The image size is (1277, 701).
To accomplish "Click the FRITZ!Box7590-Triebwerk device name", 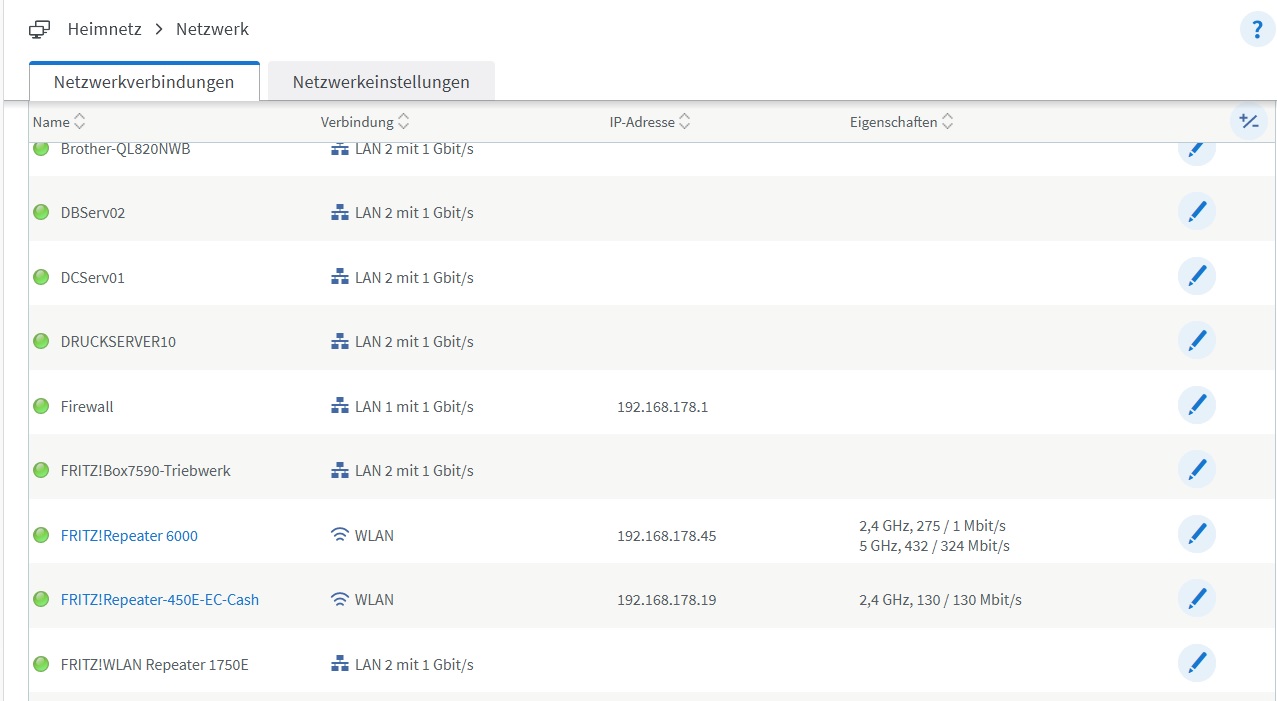I will tap(146, 471).
